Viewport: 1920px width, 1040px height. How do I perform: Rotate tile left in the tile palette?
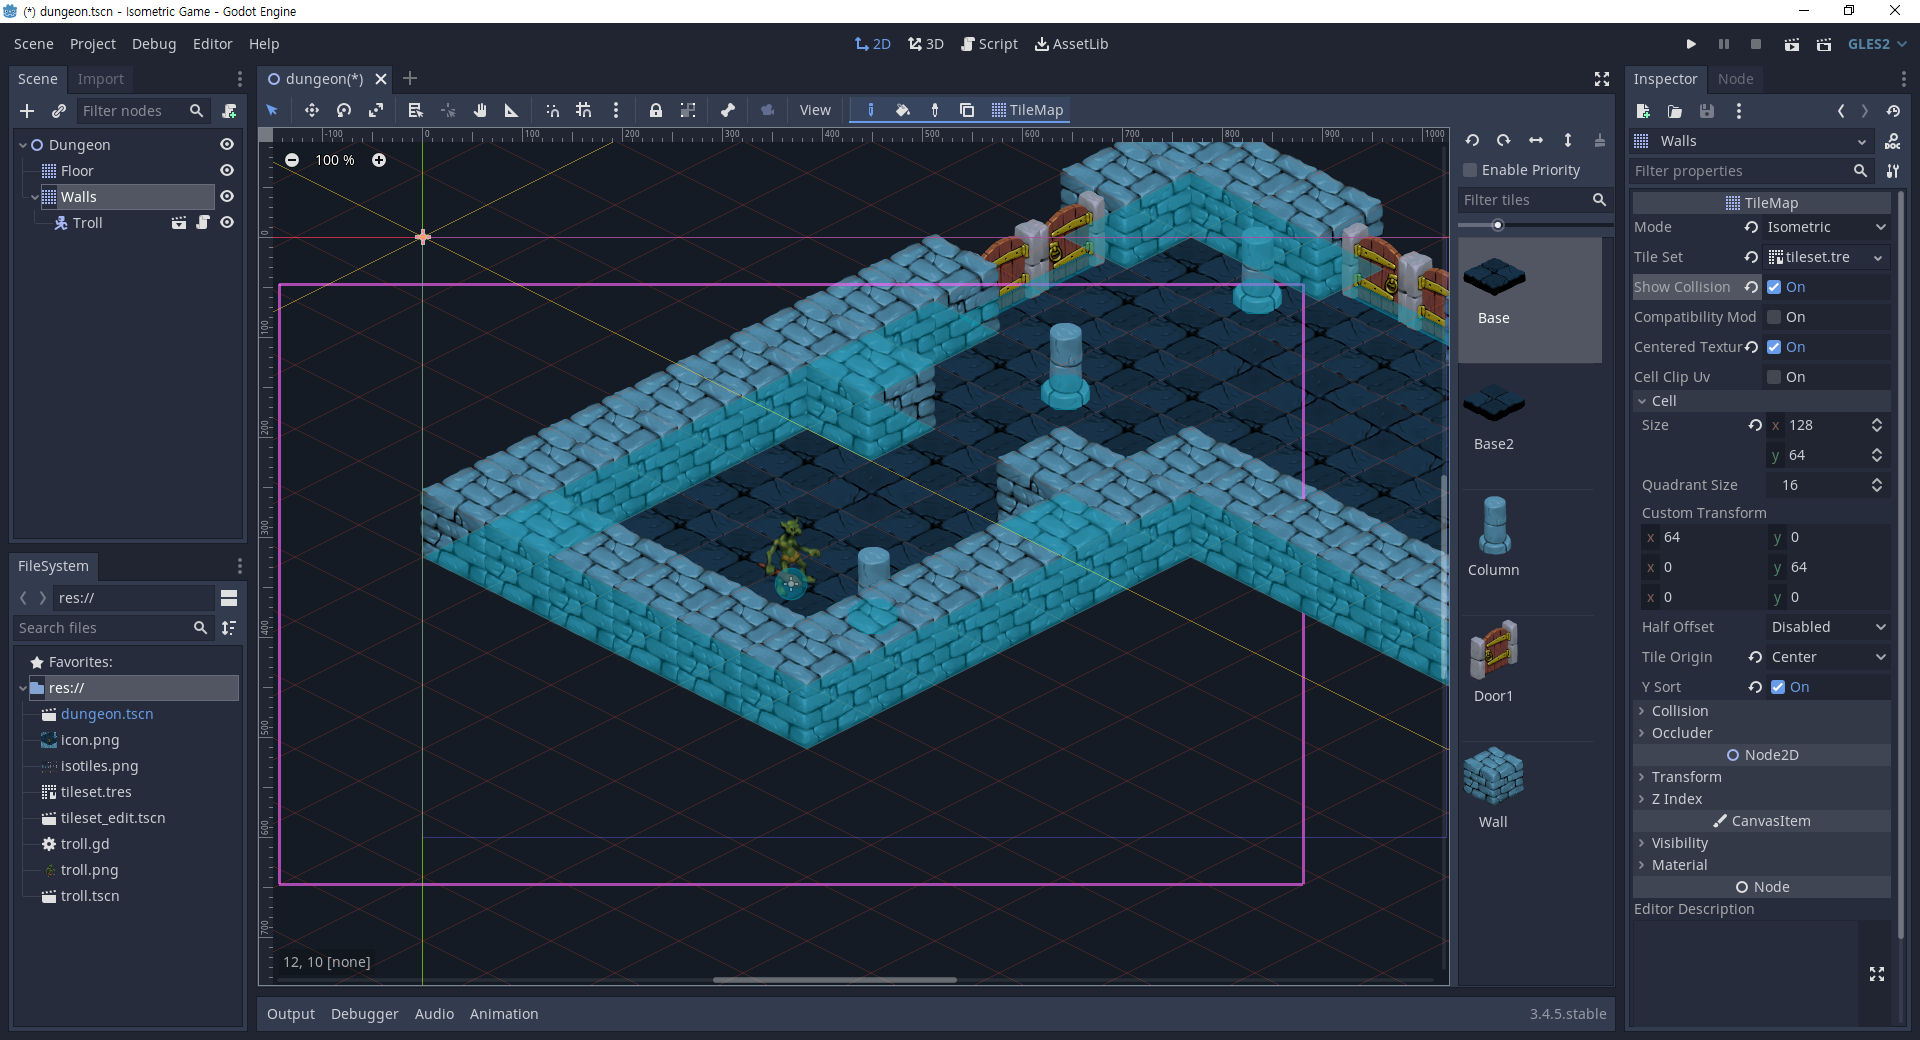tap(1472, 140)
